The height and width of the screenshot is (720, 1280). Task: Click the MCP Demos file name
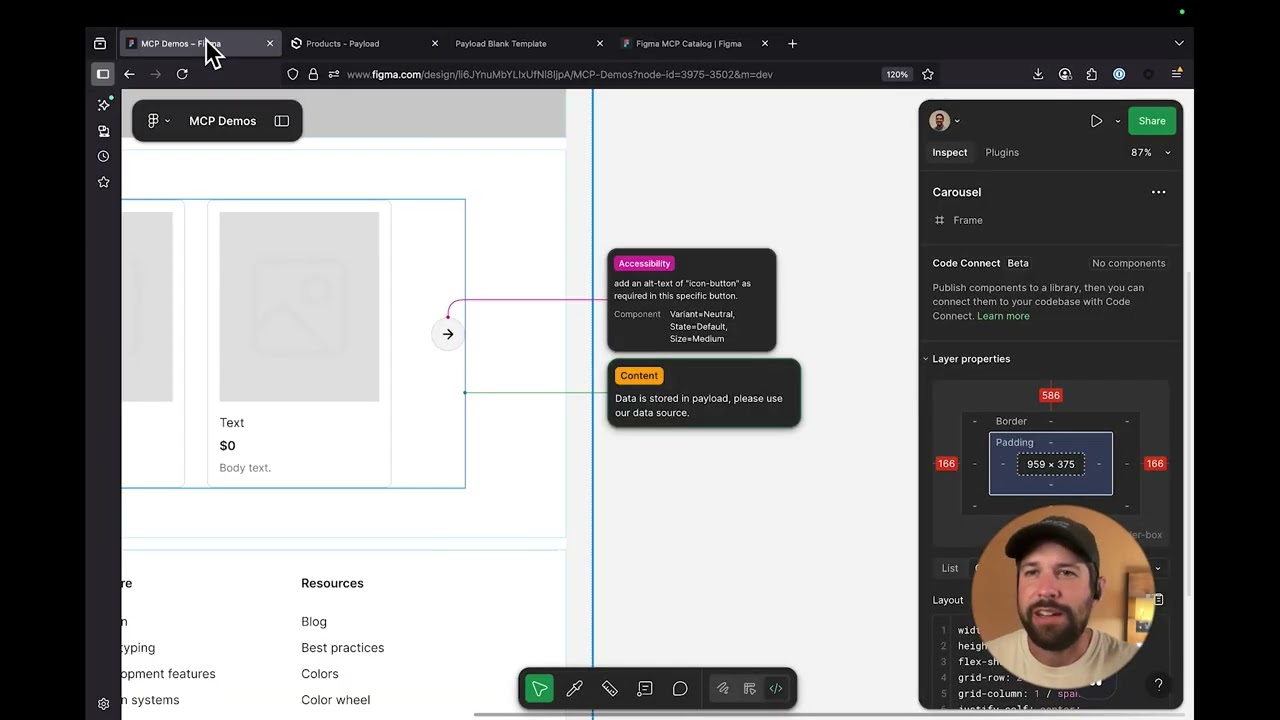coord(222,121)
